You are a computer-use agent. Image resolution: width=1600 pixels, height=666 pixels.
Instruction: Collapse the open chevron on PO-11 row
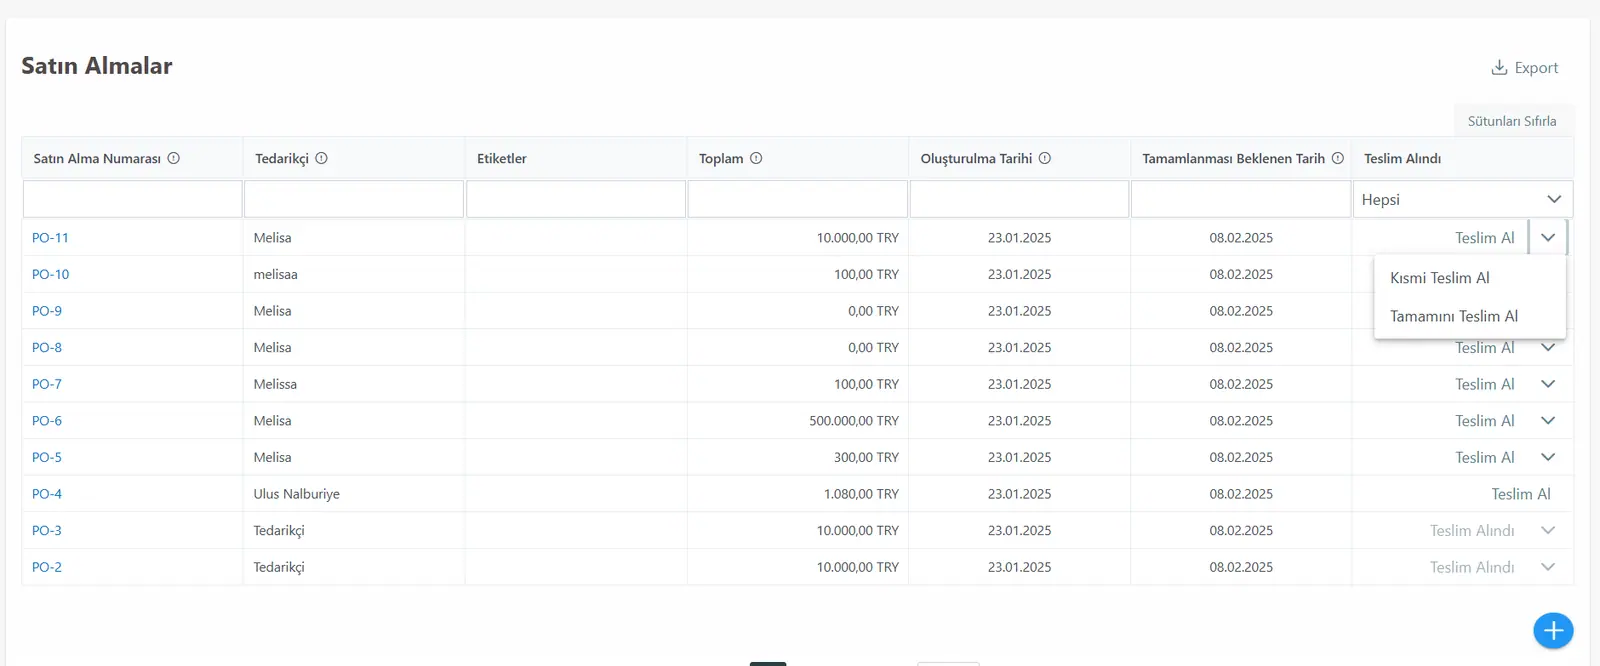coord(1548,238)
